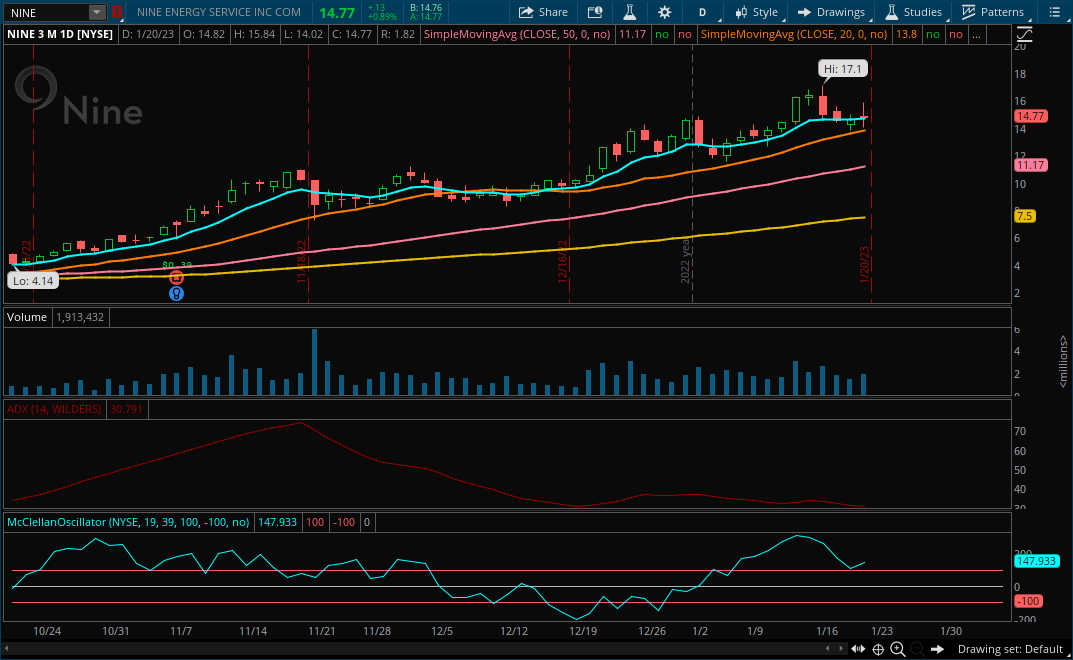Click the 14.77 last price axis label
1073x660 pixels.
point(1031,116)
